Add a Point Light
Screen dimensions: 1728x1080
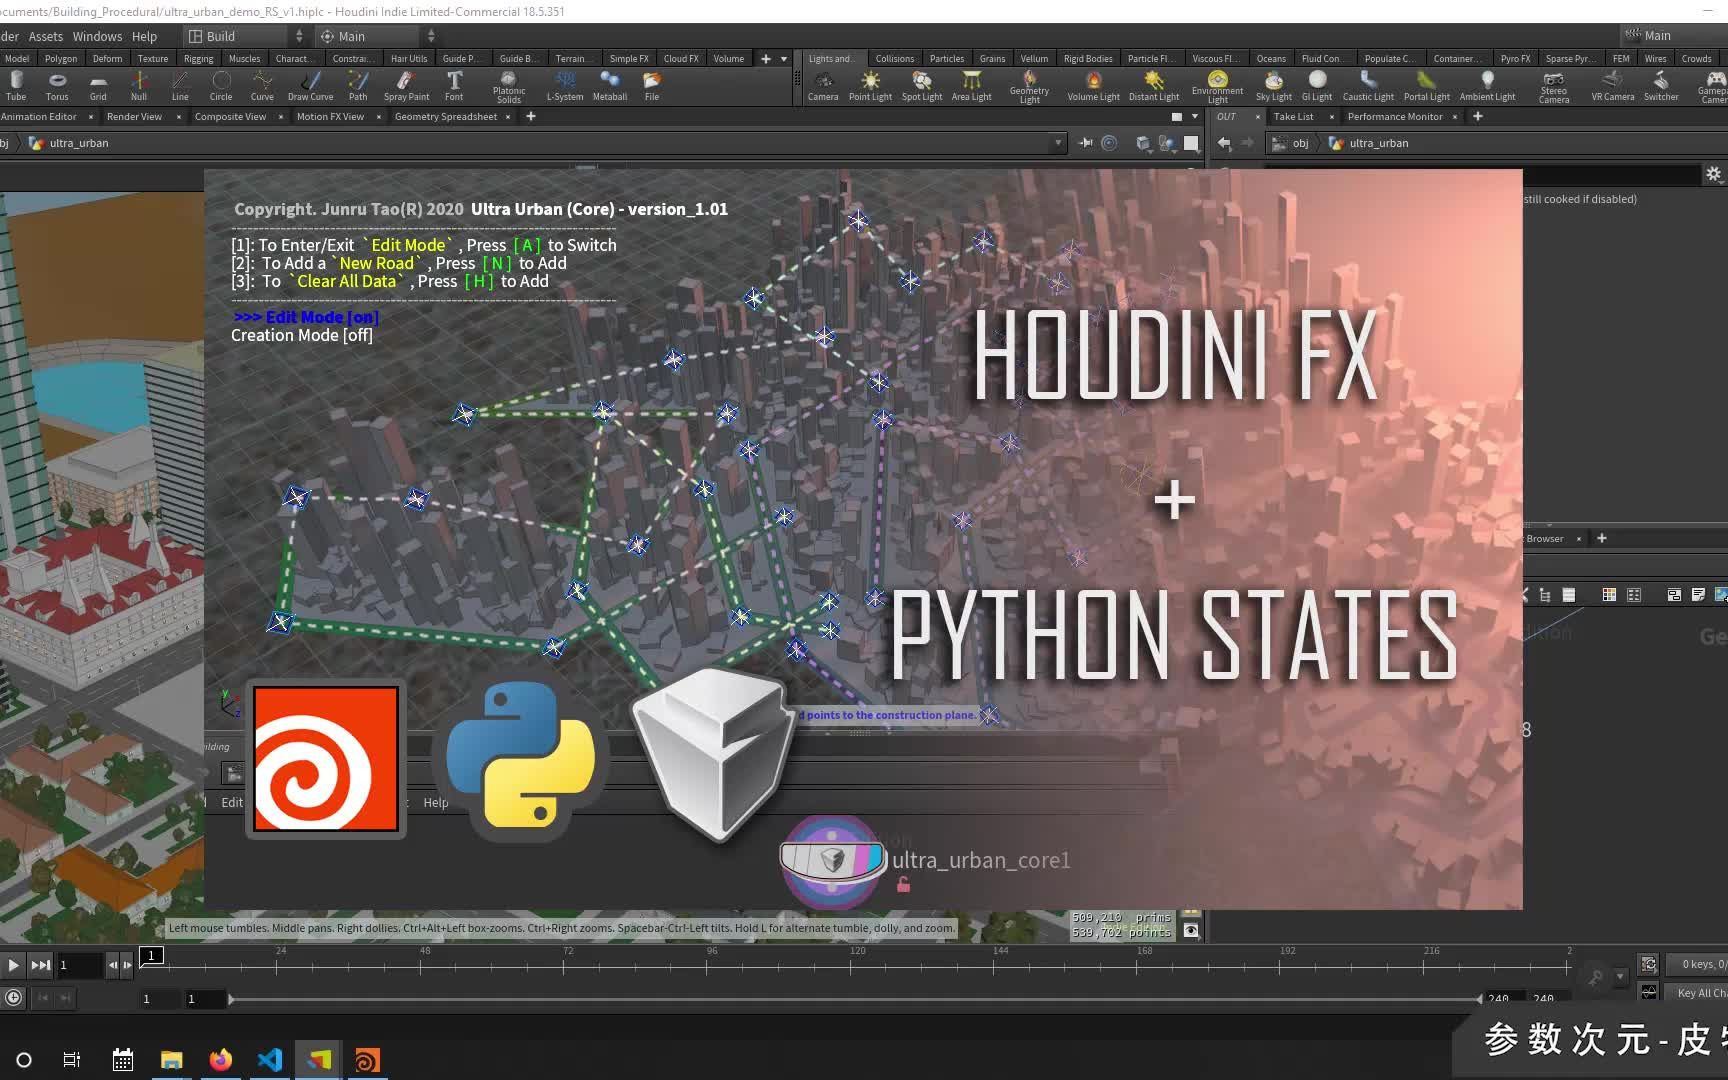pyautogui.click(x=870, y=86)
